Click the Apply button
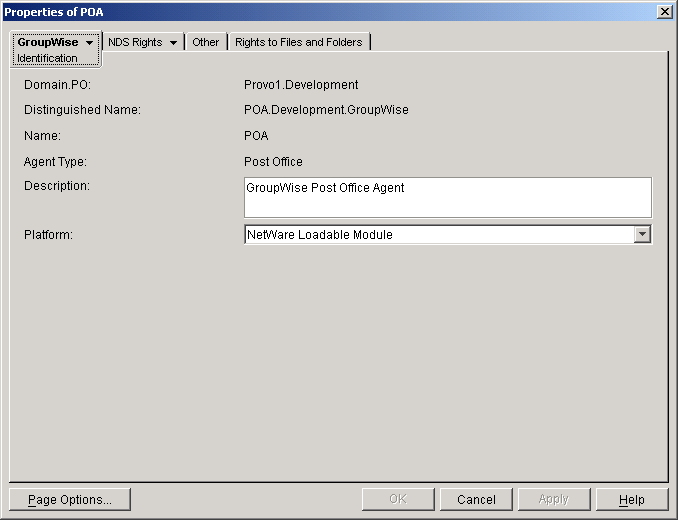This screenshot has width=678, height=520. point(554,499)
